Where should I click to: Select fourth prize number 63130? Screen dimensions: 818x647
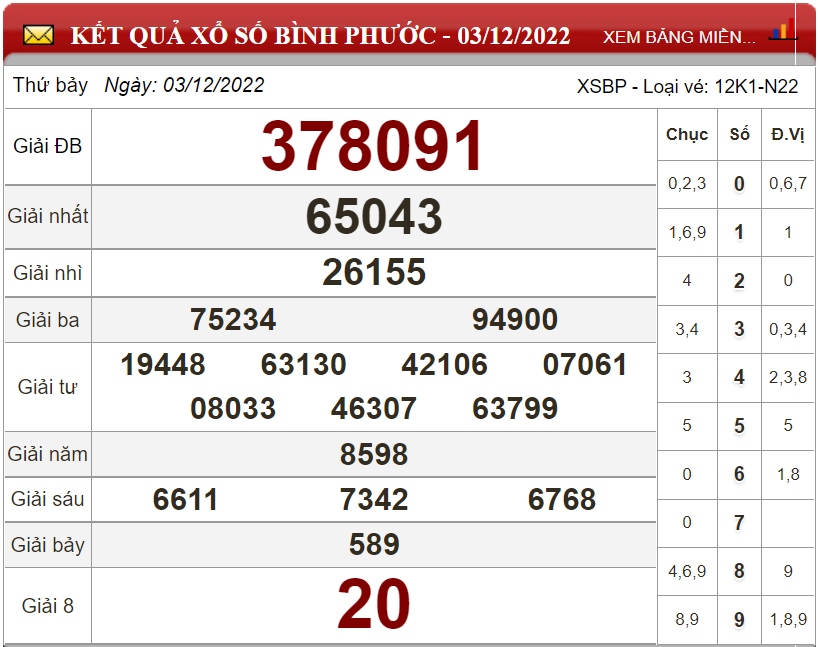tap(304, 364)
